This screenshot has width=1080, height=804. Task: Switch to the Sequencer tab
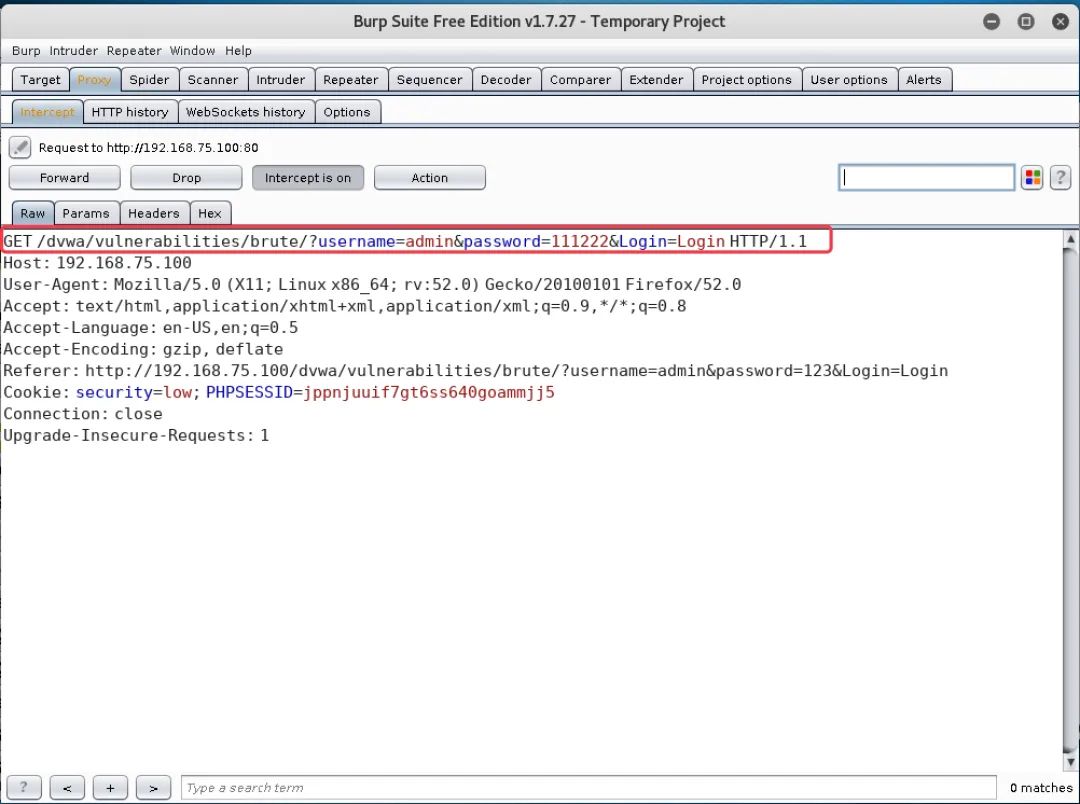point(430,79)
